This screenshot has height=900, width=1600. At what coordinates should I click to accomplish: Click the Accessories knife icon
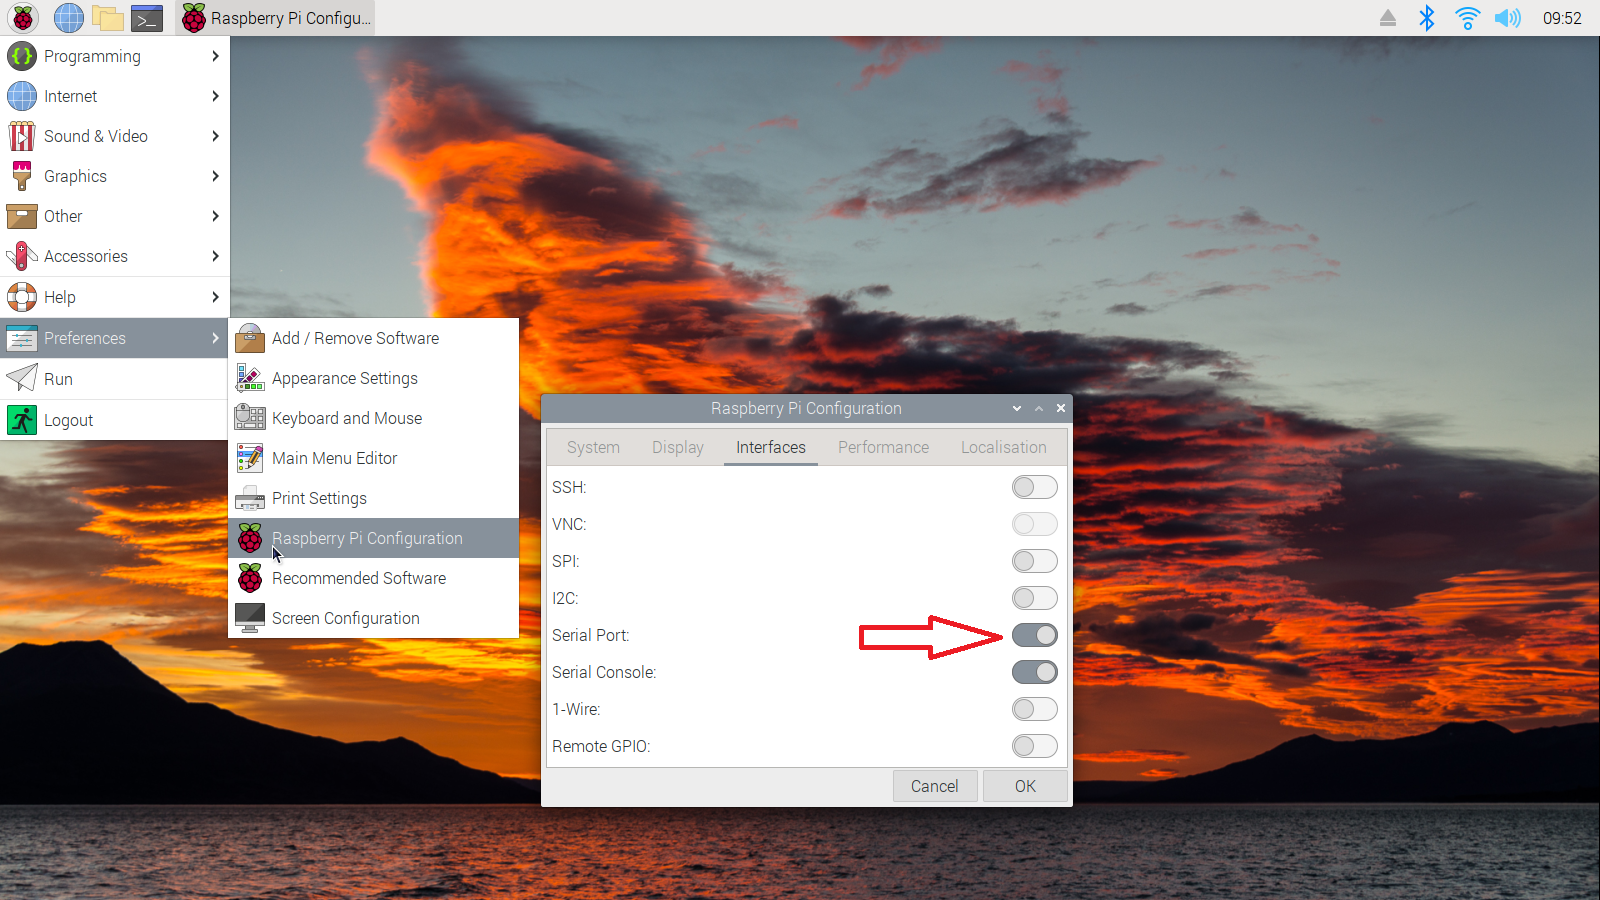pyautogui.click(x=22, y=256)
